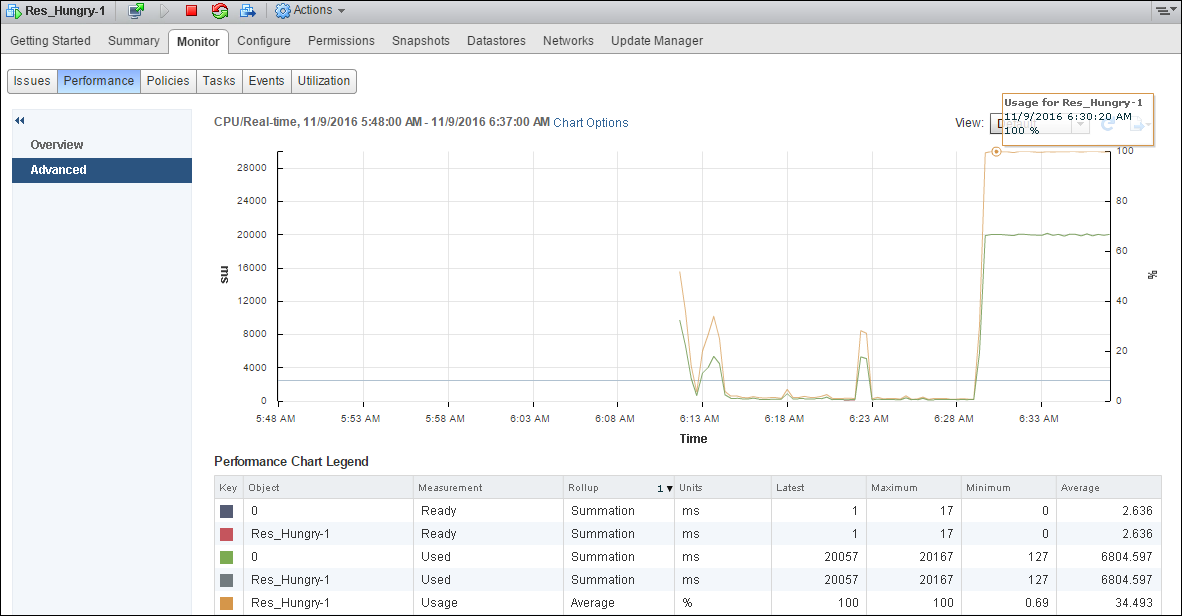
Task: View the Snapshots tab
Action: pos(421,41)
